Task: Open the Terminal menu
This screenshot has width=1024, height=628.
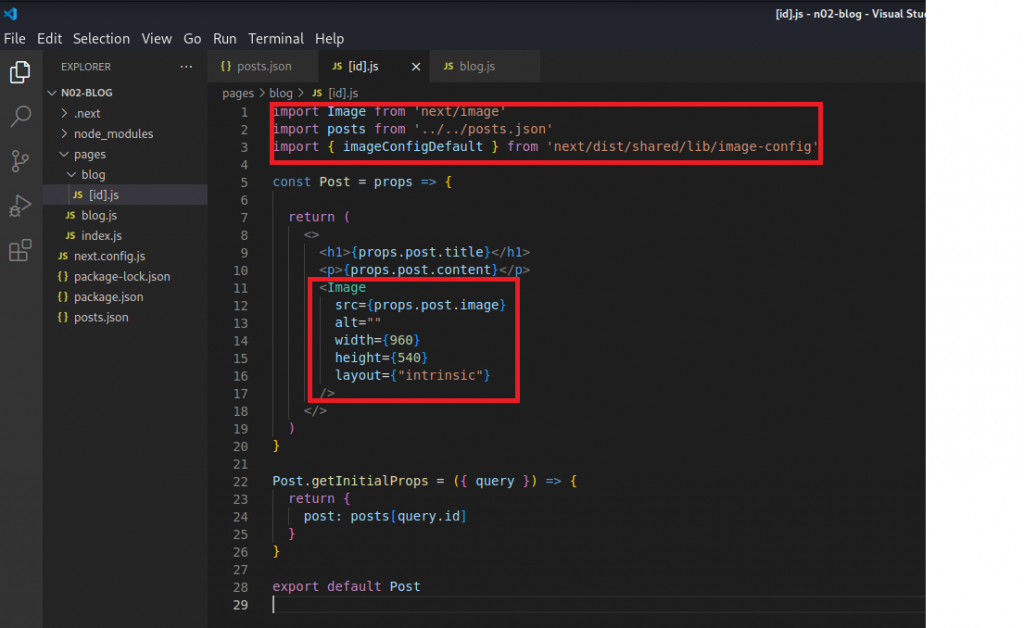Action: click(276, 39)
